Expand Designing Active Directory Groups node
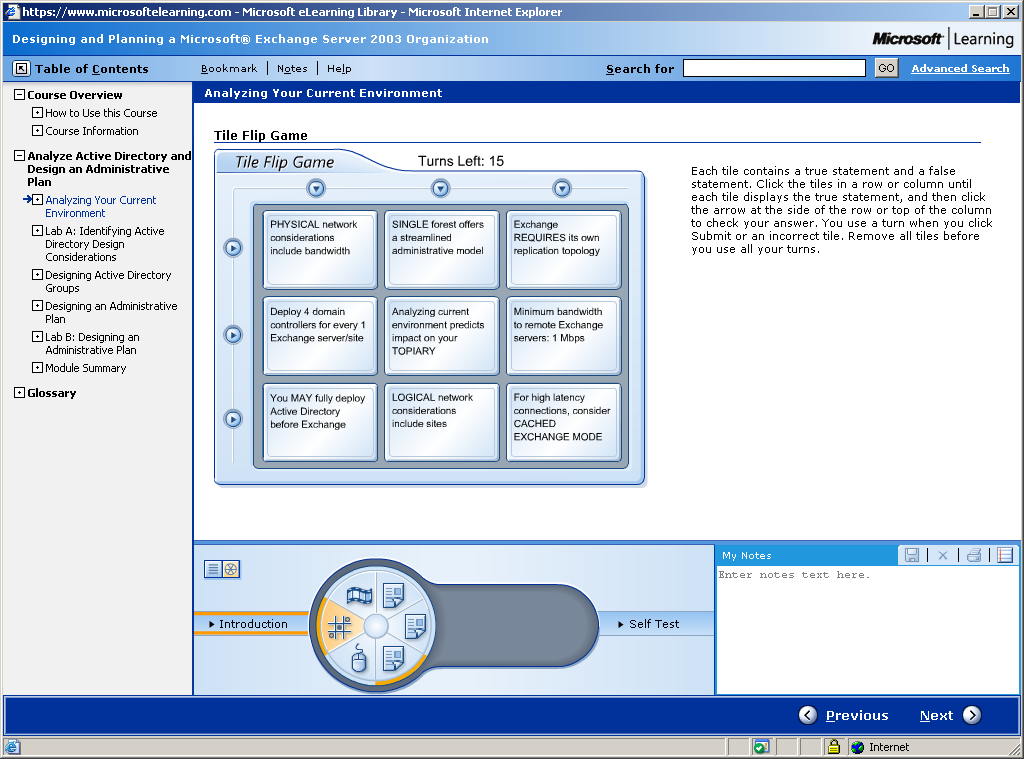Screen dimensions: 1024x759 click(x=37, y=275)
